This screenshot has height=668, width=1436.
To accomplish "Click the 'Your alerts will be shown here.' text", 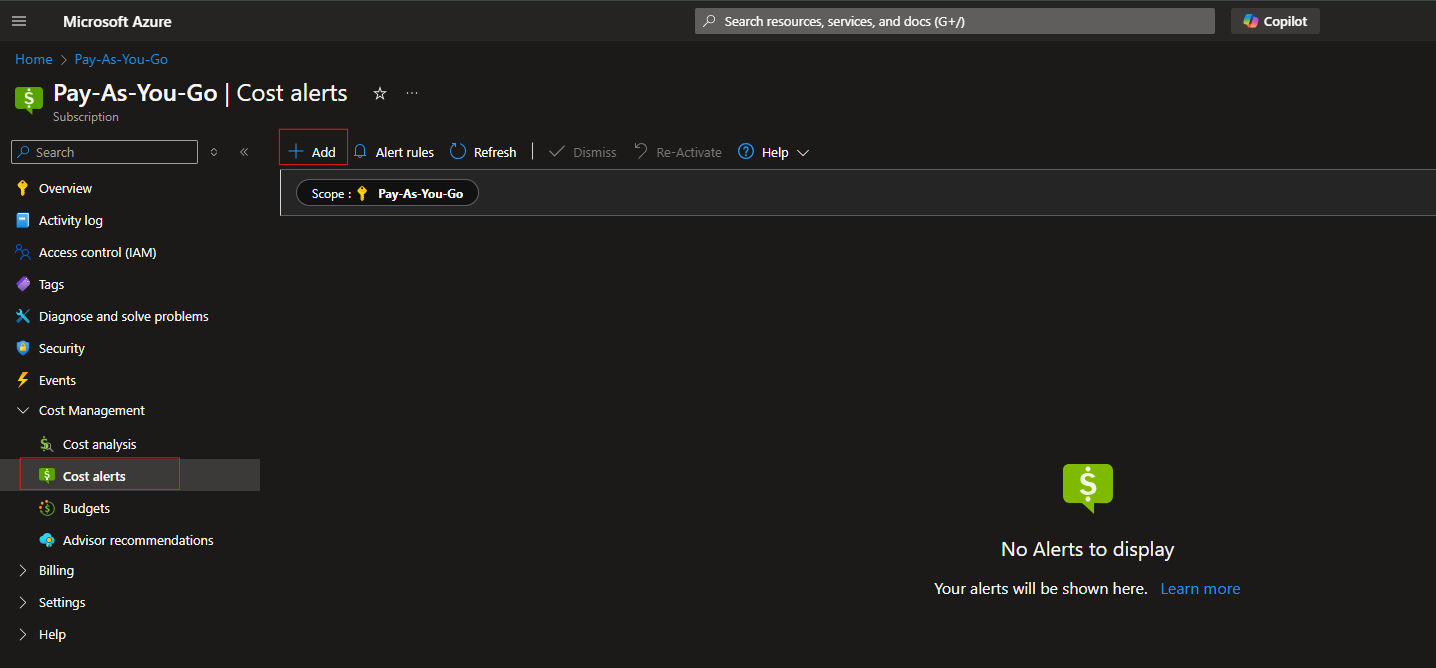I will [1041, 589].
